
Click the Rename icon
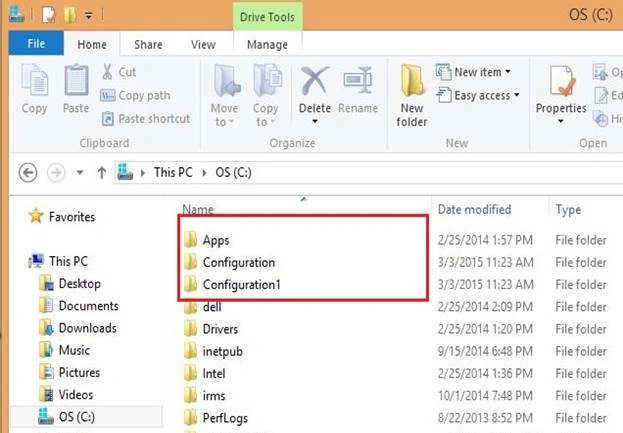[358, 81]
